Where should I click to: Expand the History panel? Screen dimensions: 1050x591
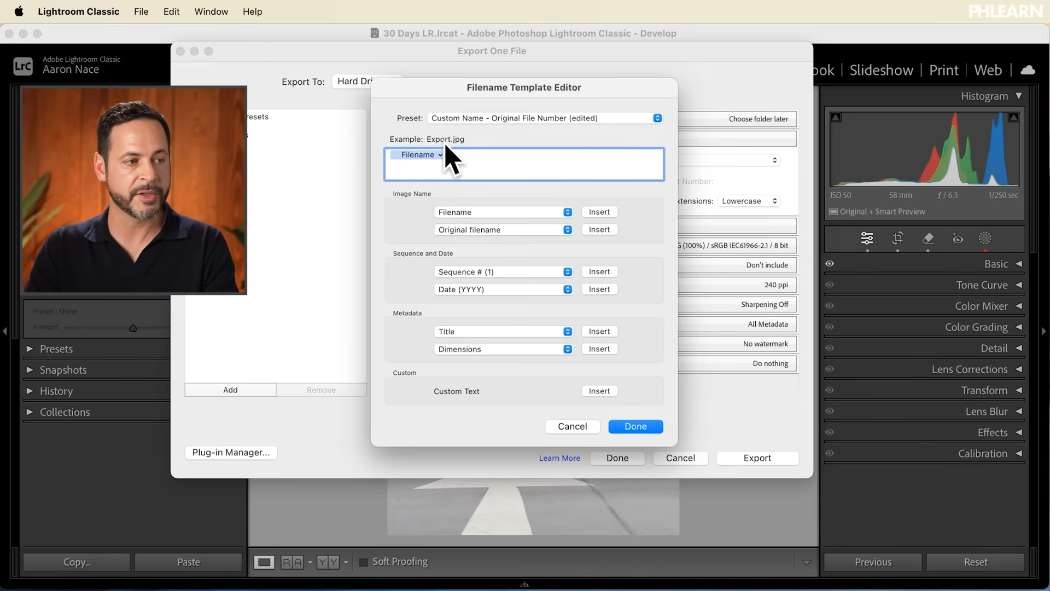point(29,391)
